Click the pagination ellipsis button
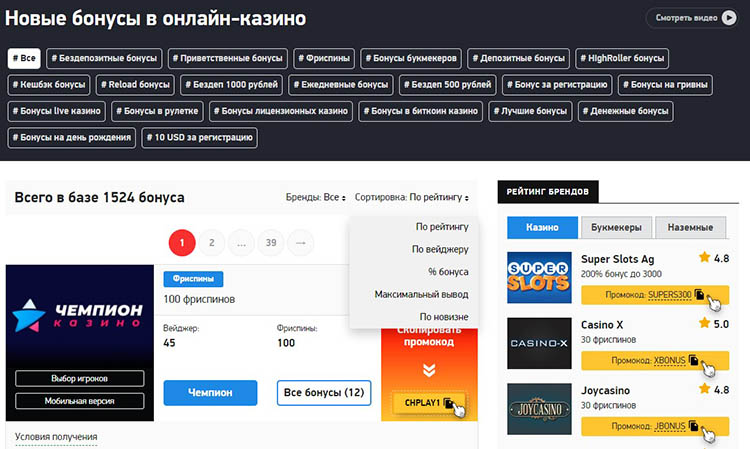This screenshot has width=750, height=449. (242, 243)
